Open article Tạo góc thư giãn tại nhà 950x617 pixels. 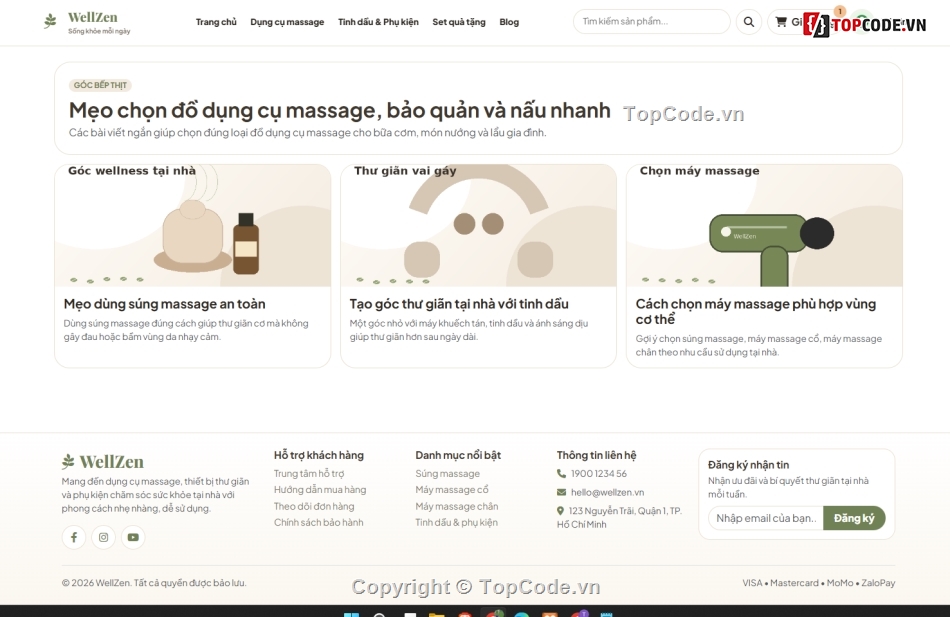pos(459,304)
